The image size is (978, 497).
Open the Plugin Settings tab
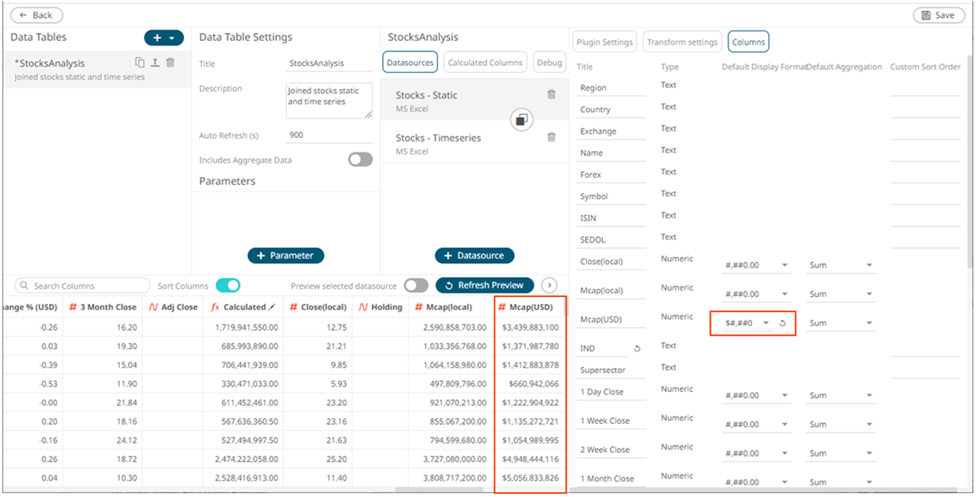coord(604,42)
